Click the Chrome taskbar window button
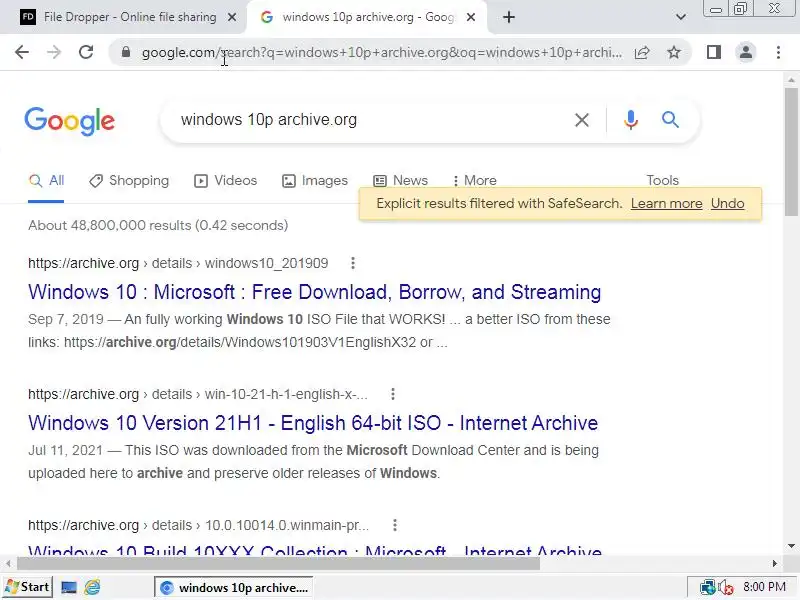Screen dimensions: 800x600 [234, 588]
